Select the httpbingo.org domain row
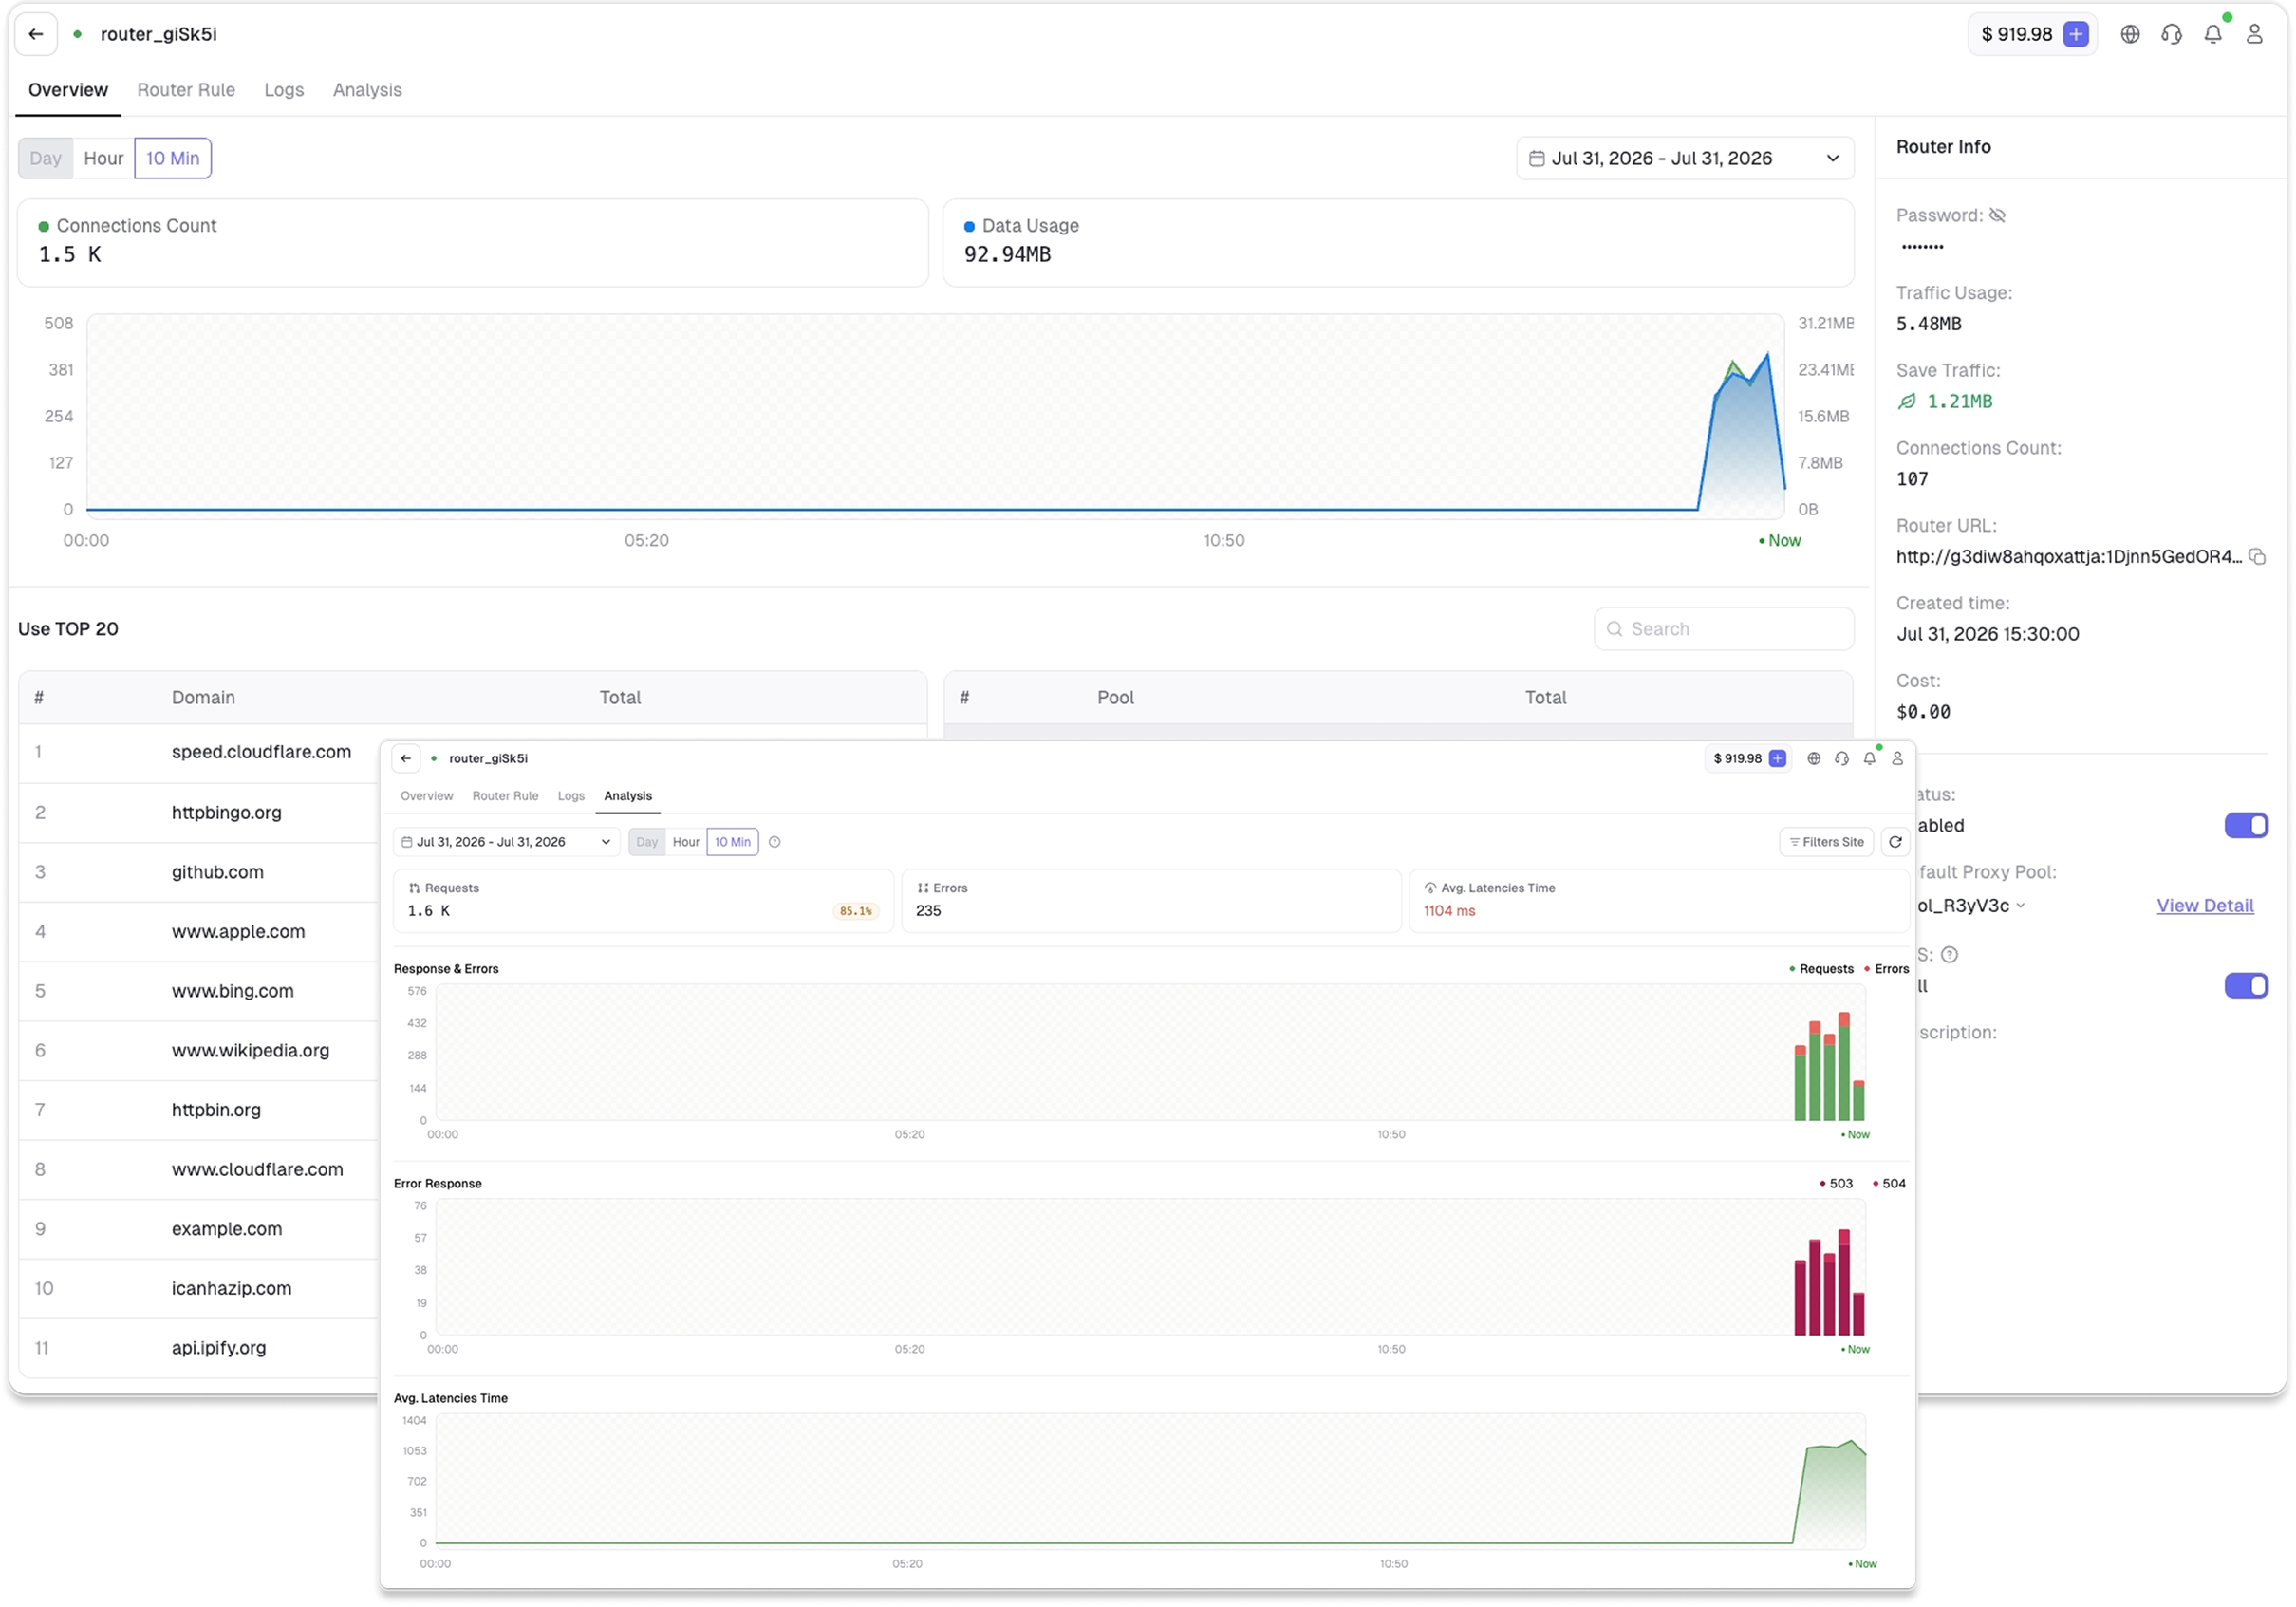Screen dimensions: 2296x1607 point(226,812)
